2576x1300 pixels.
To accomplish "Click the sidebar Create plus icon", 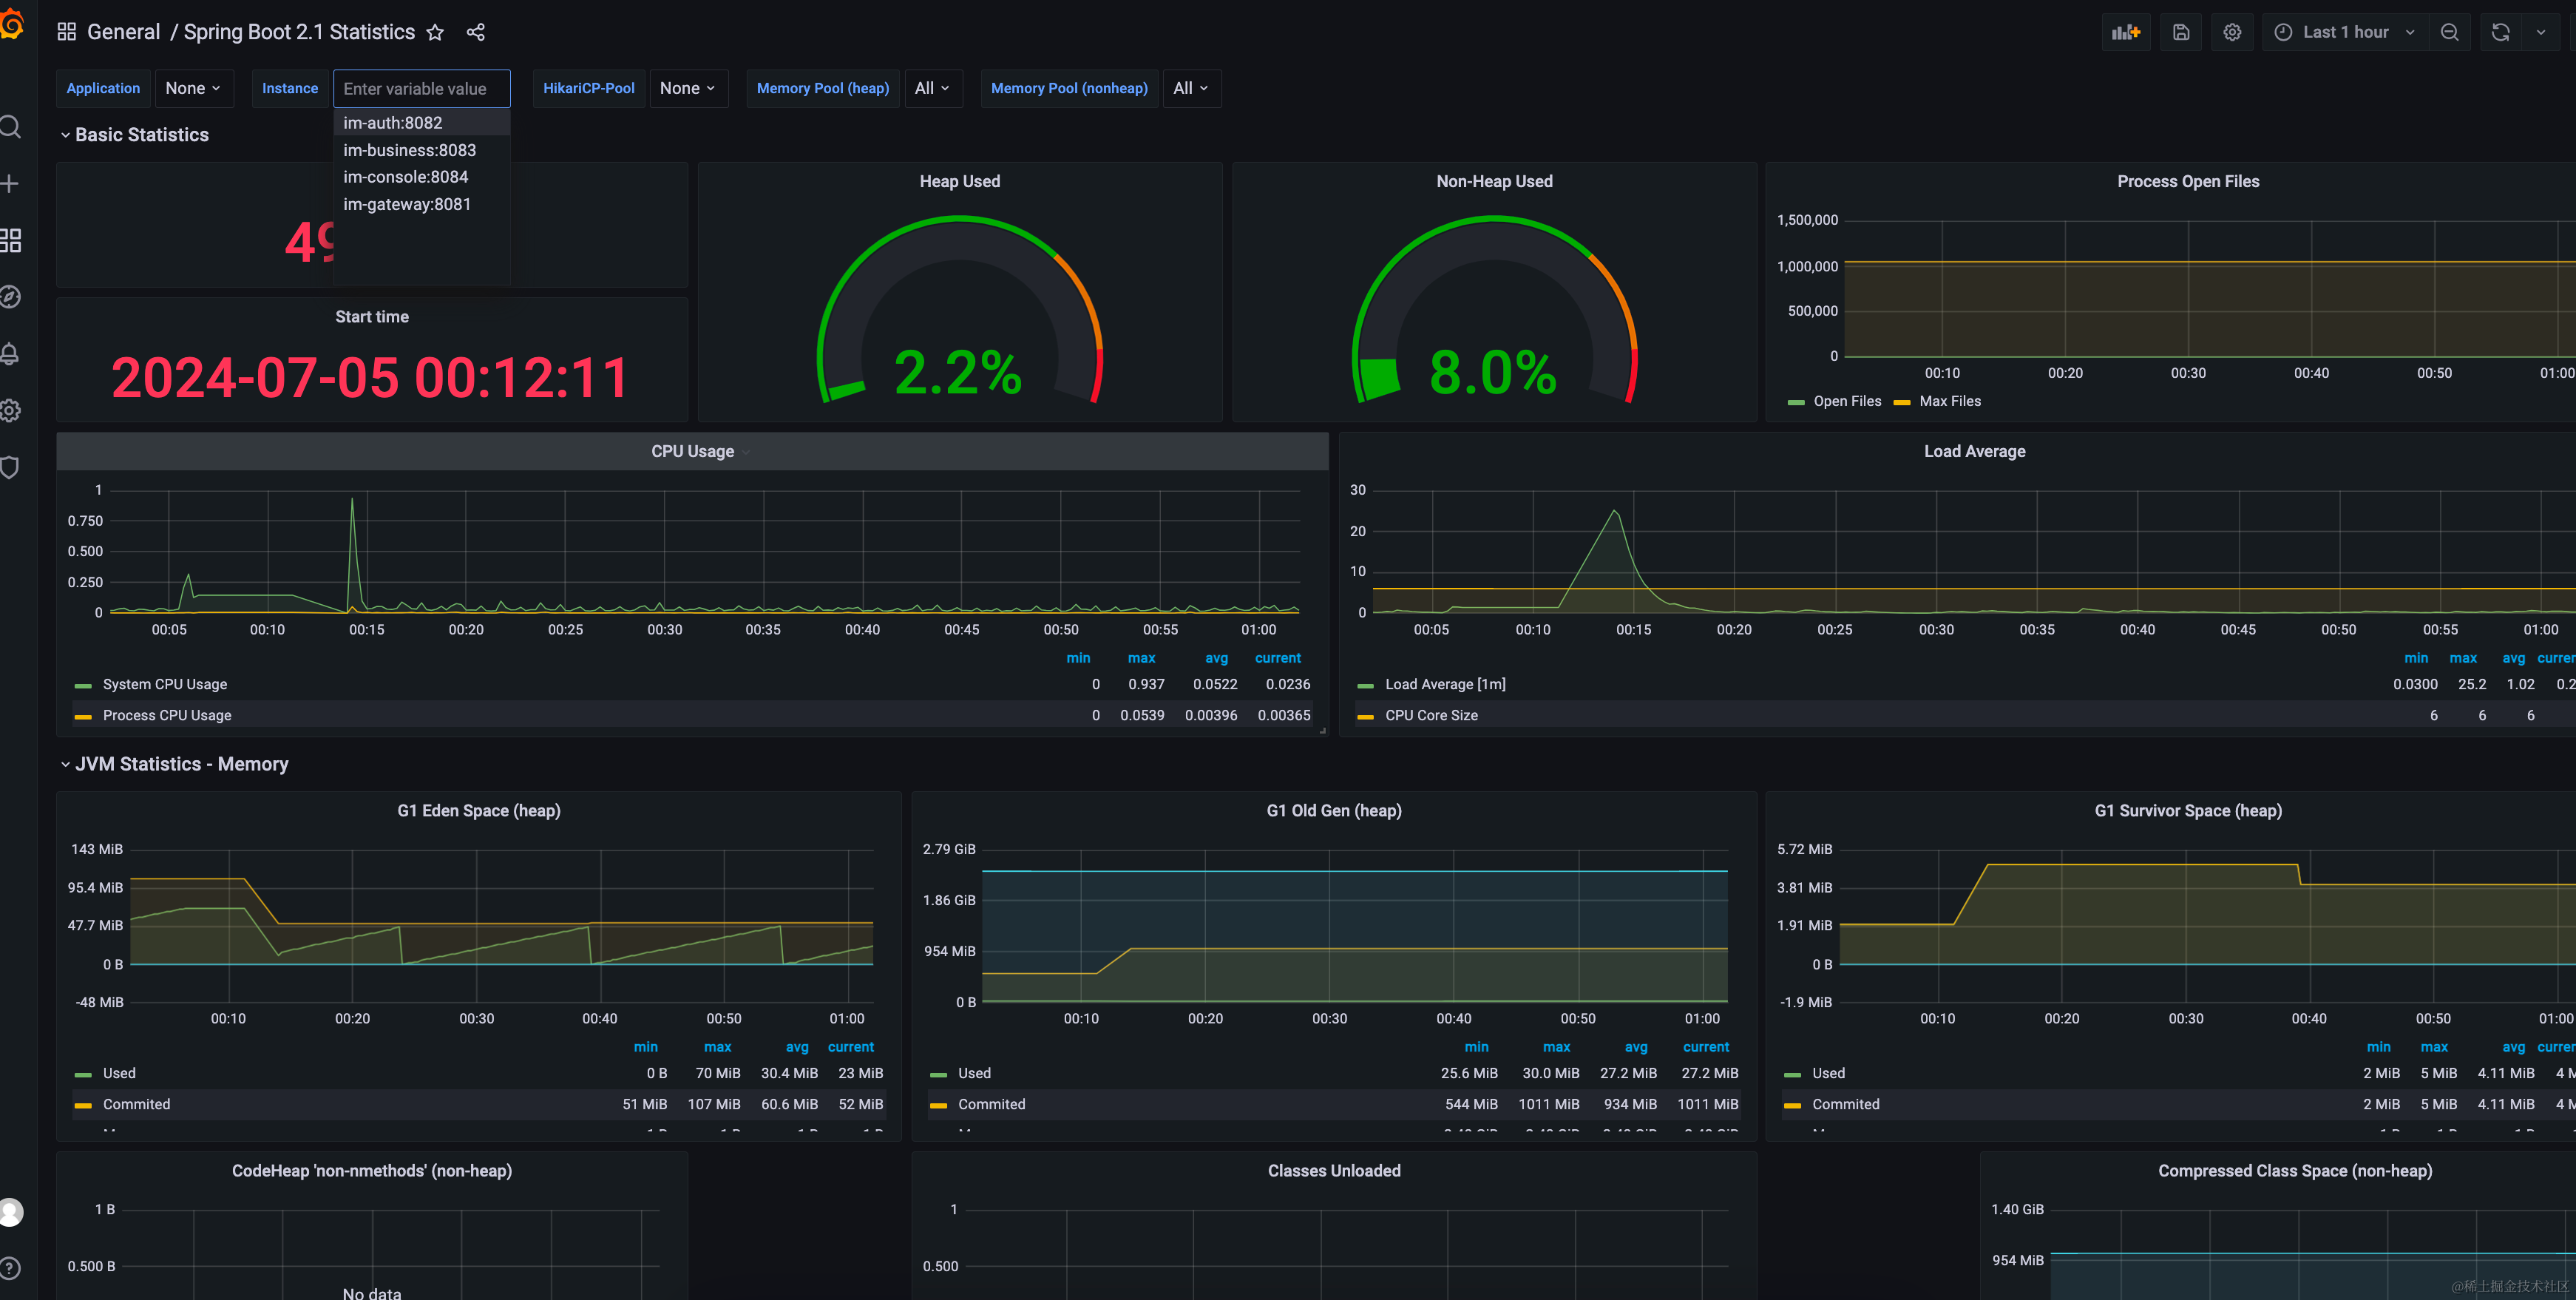I will point(10,184).
